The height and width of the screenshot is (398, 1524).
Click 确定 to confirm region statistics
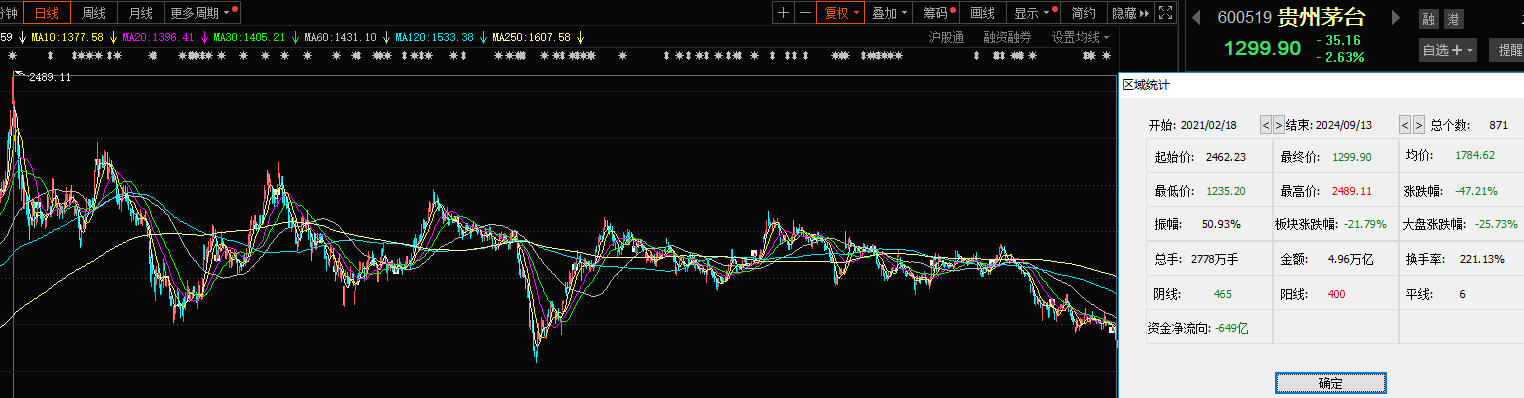[1331, 383]
